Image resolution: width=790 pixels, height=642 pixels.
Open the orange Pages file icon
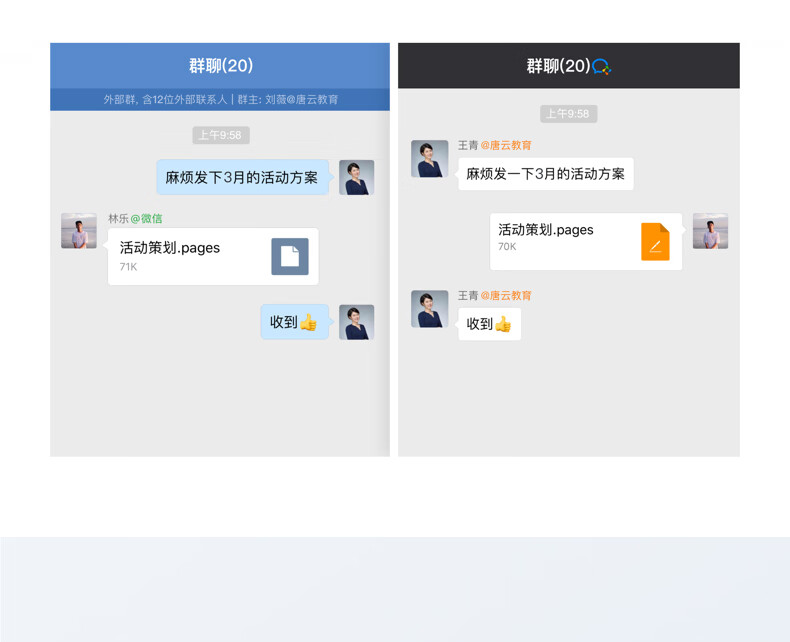[x=655, y=242]
